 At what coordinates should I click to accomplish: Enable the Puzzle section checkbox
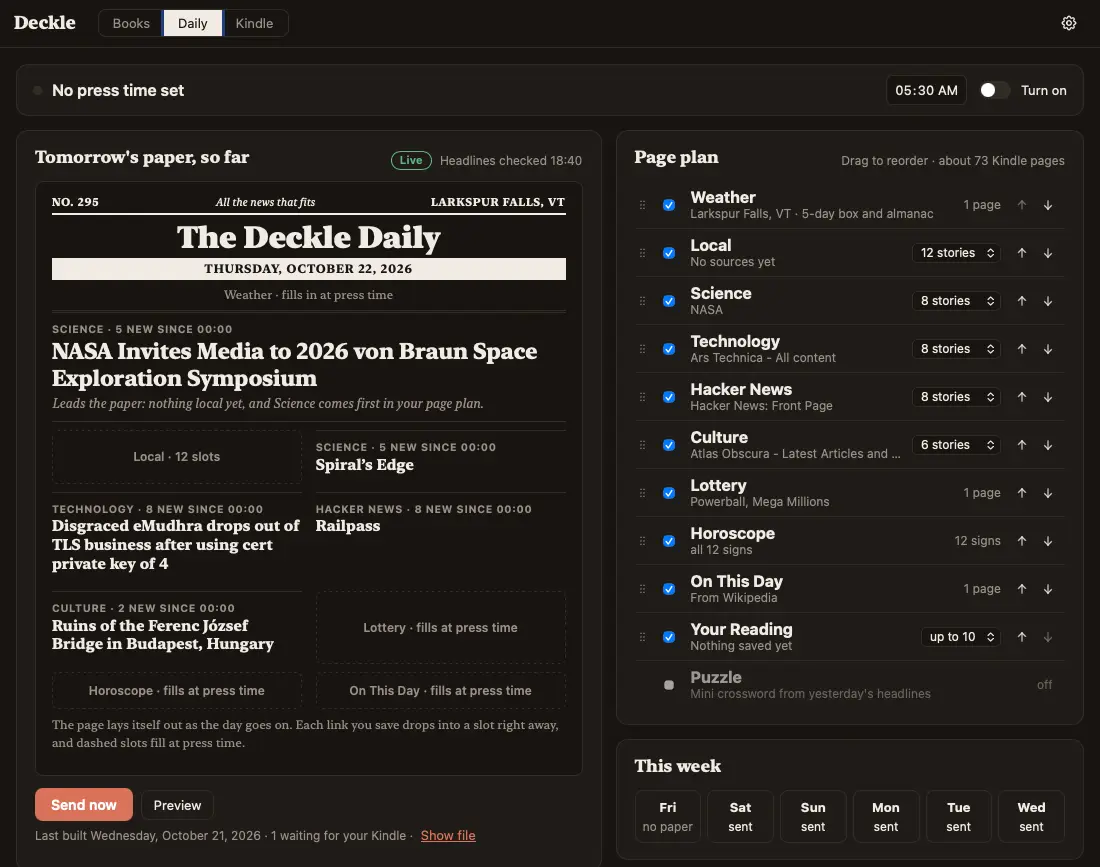(x=669, y=685)
